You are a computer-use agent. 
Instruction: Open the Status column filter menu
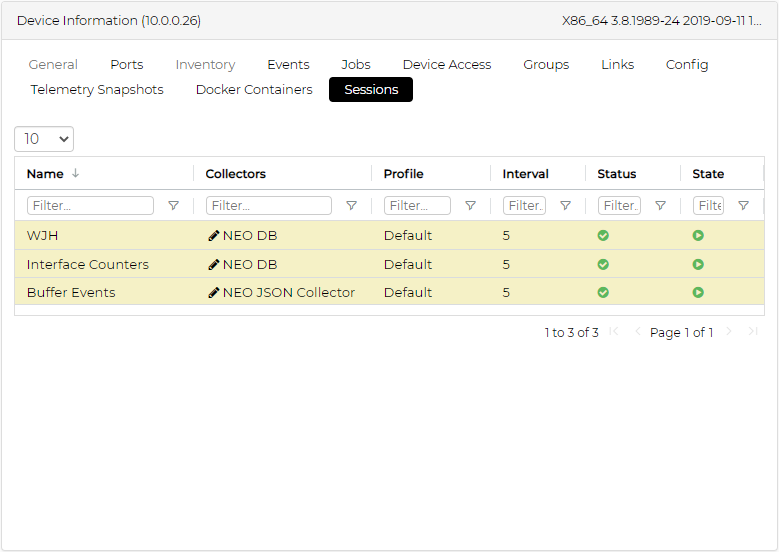click(660, 206)
